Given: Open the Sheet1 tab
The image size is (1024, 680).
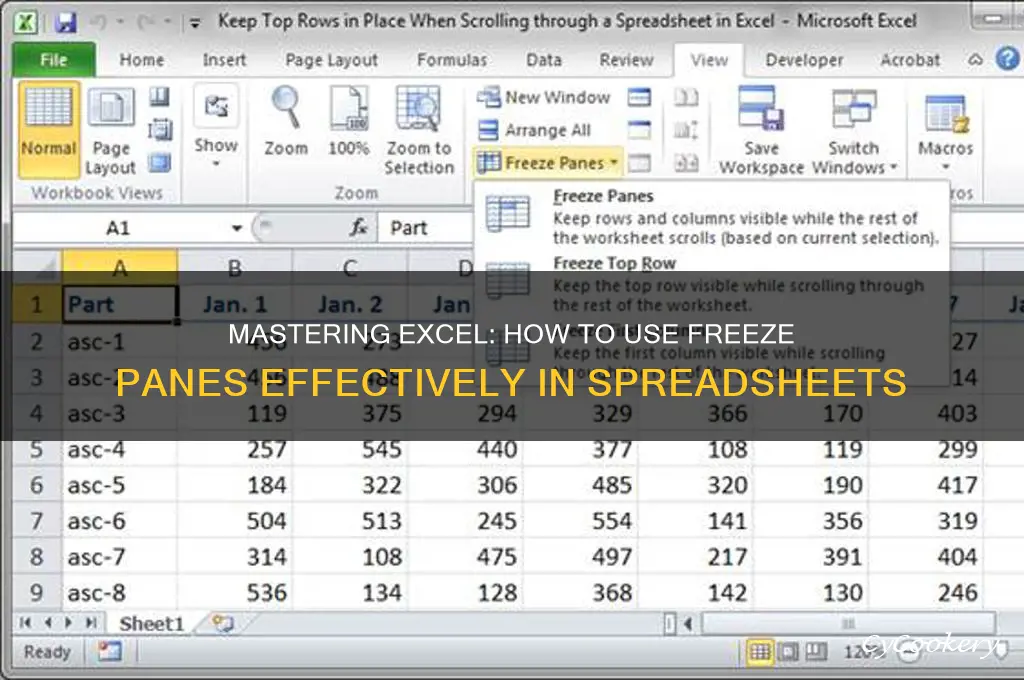Looking at the screenshot, I should click(152, 624).
